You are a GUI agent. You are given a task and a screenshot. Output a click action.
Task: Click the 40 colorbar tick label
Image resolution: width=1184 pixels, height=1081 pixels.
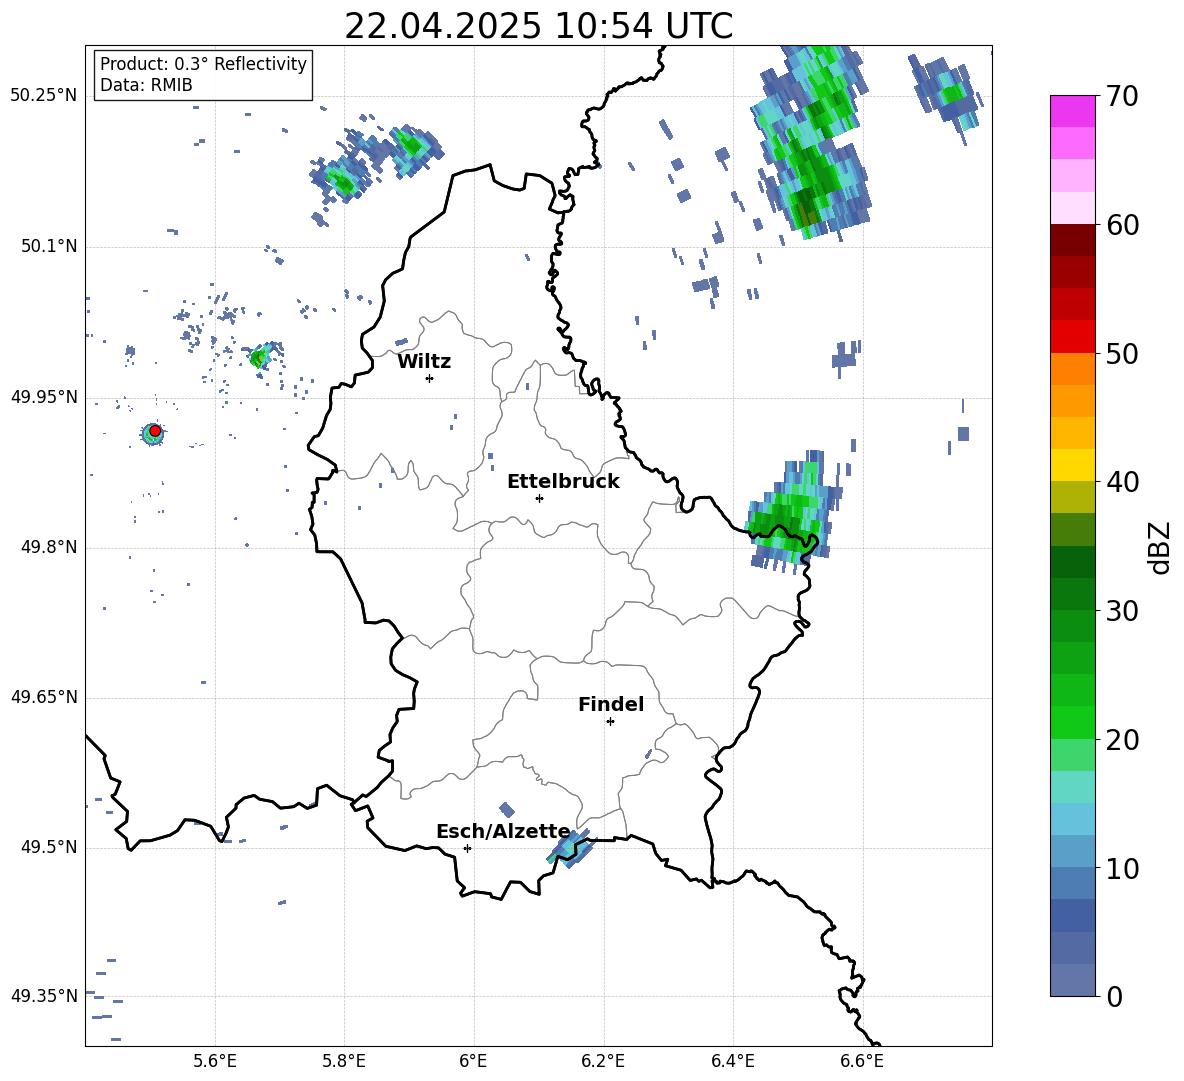click(x=1122, y=482)
